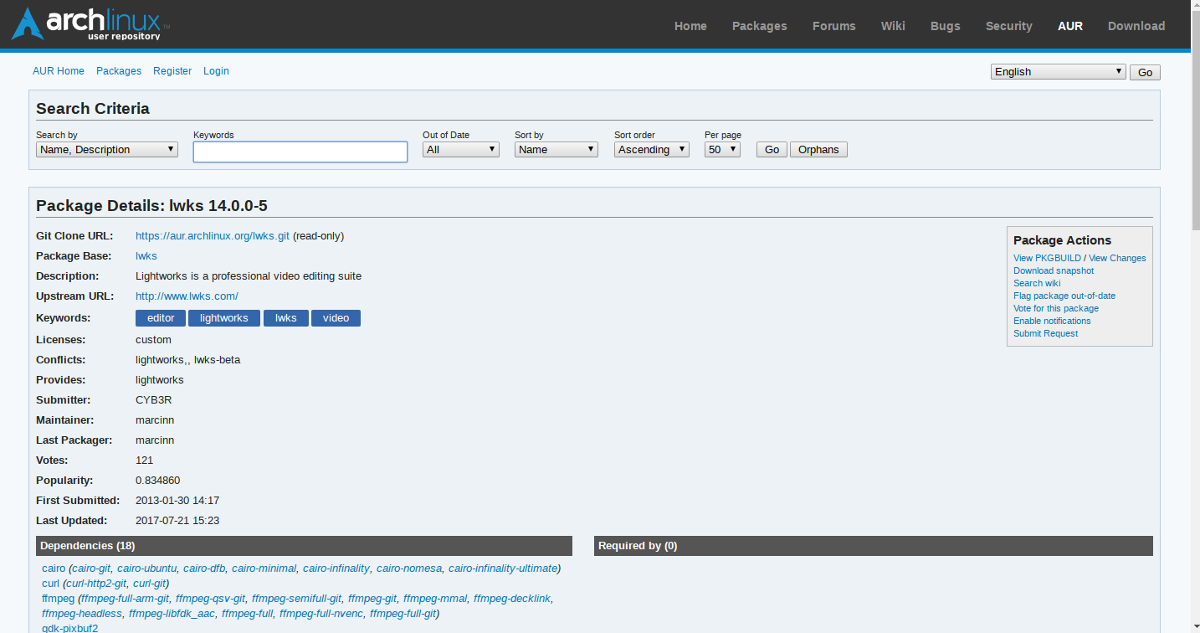This screenshot has height=633, width=1200.
Task: Open curl-git dependency link
Action: pyautogui.click(x=149, y=583)
